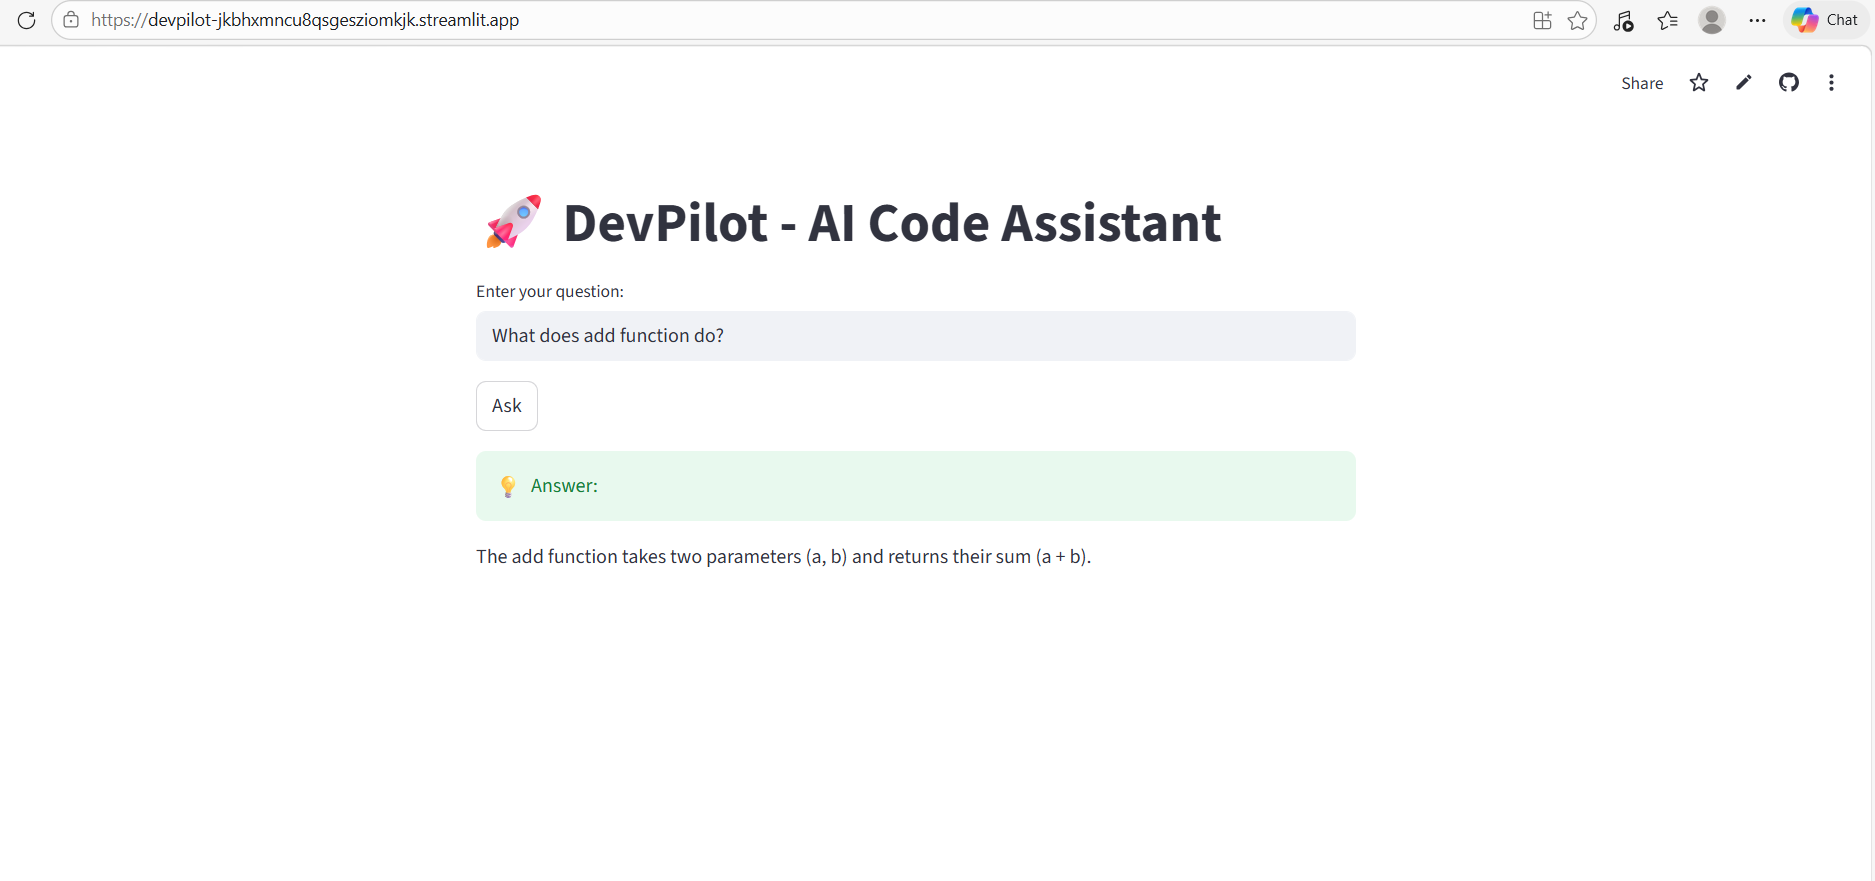This screenshot has height=881, width=1875.
Task: Click the 'Enter your question:' label
Action: point(550,291)
